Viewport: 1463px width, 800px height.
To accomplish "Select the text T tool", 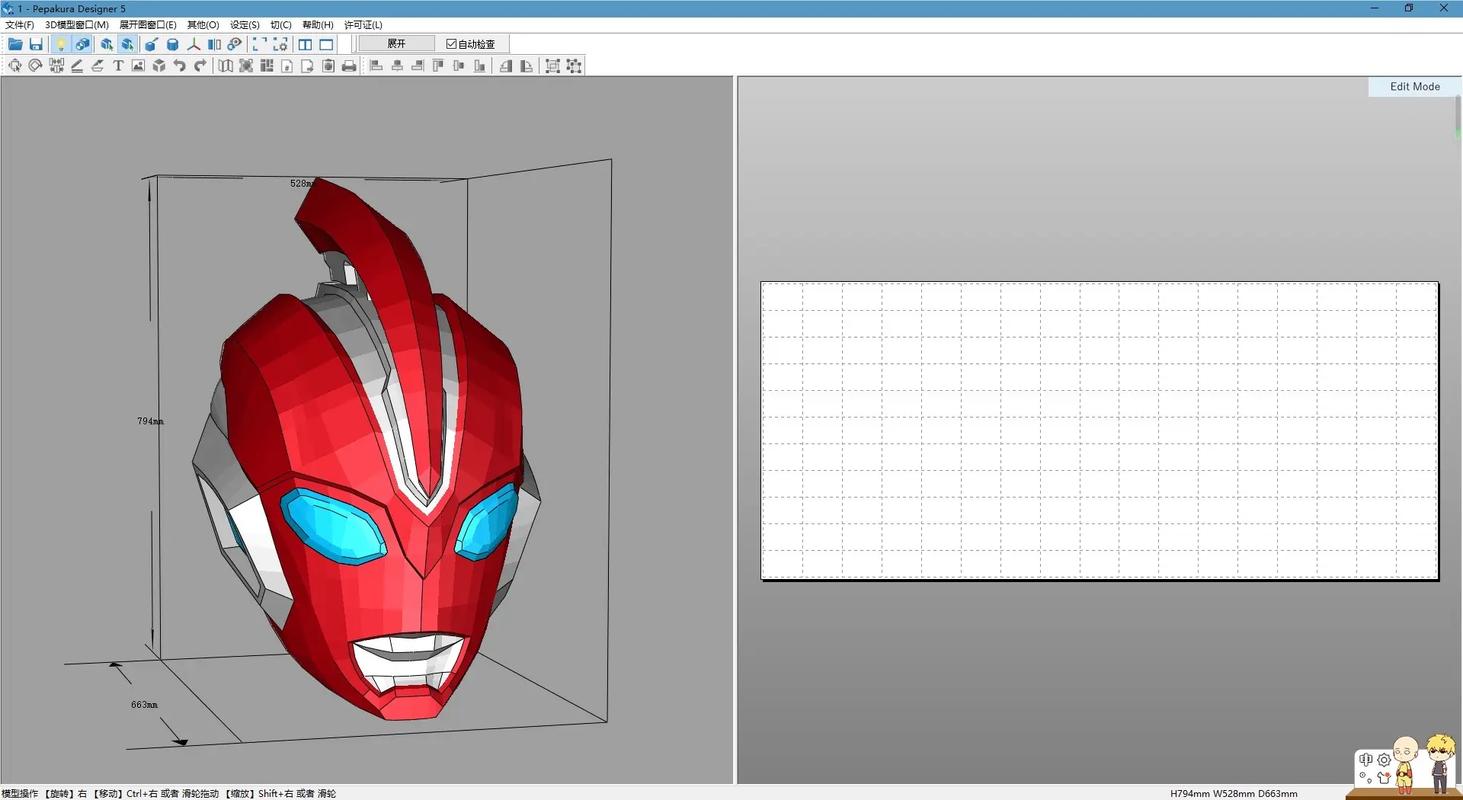I will pyautogui.click(x=118, y=66).
